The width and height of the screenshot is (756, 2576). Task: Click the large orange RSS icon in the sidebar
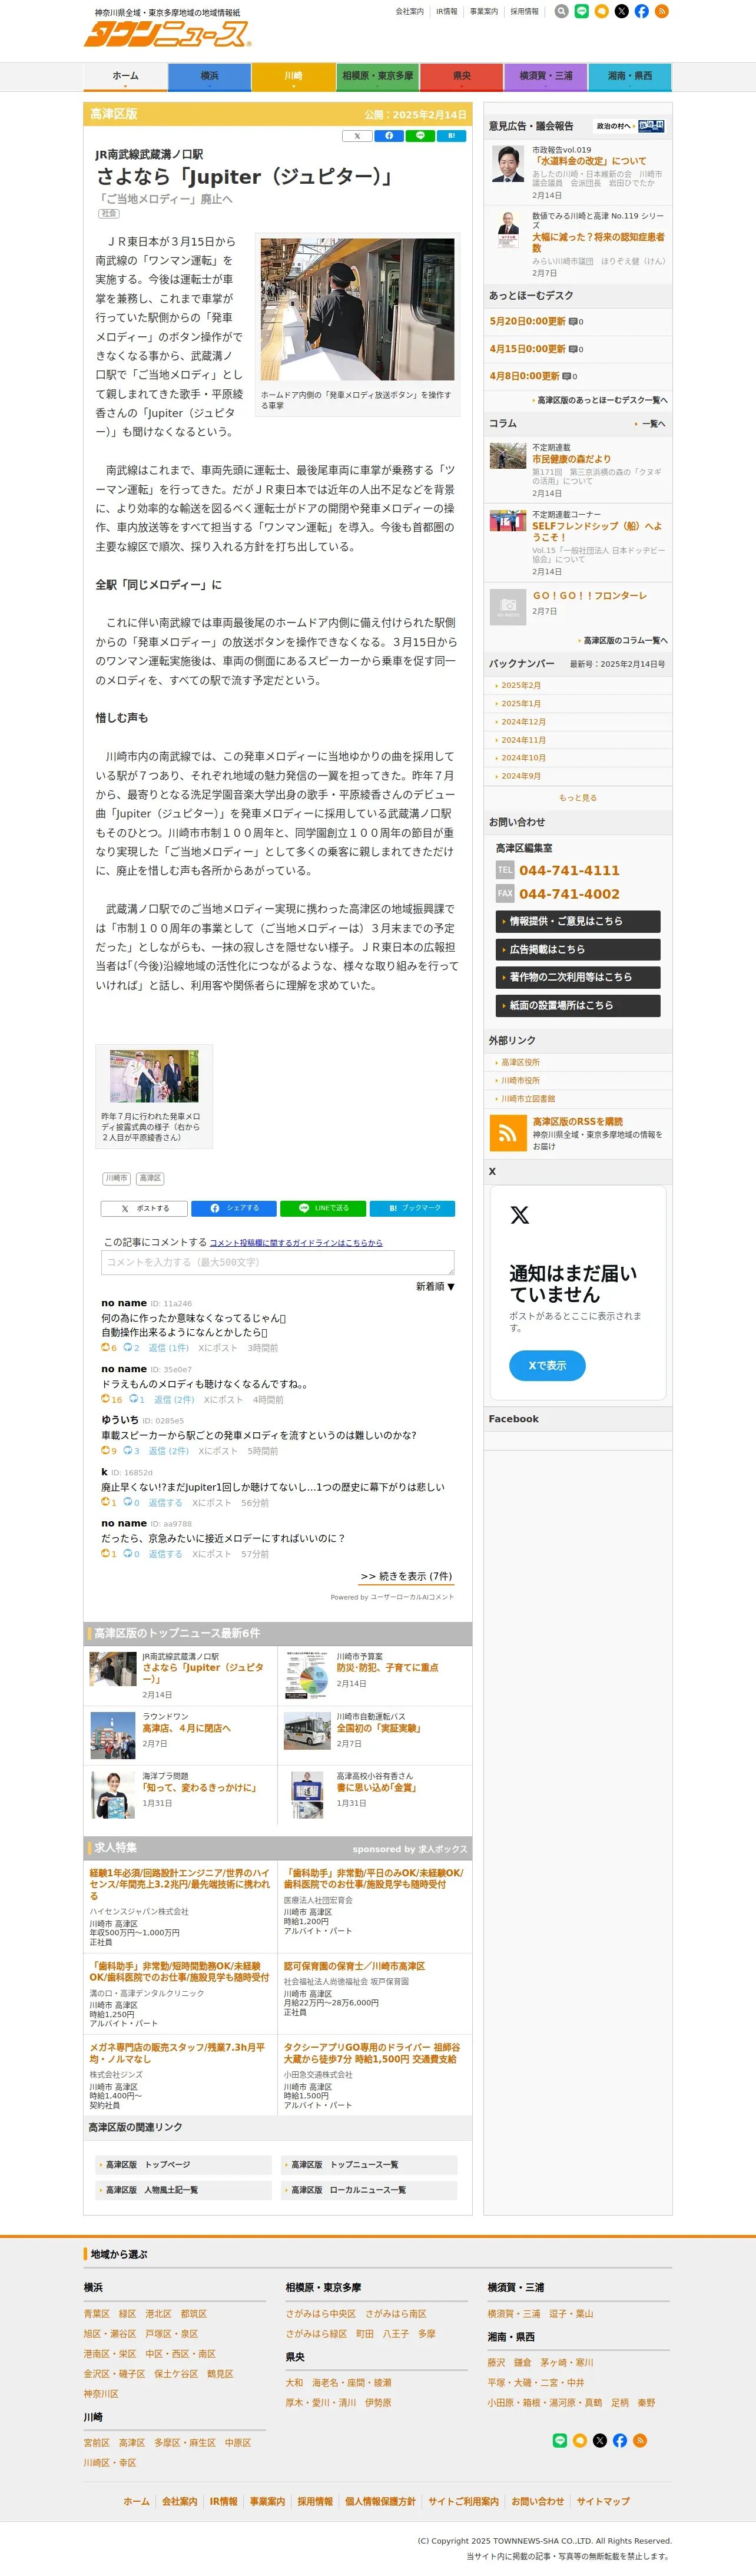[x=508, y=1133]
